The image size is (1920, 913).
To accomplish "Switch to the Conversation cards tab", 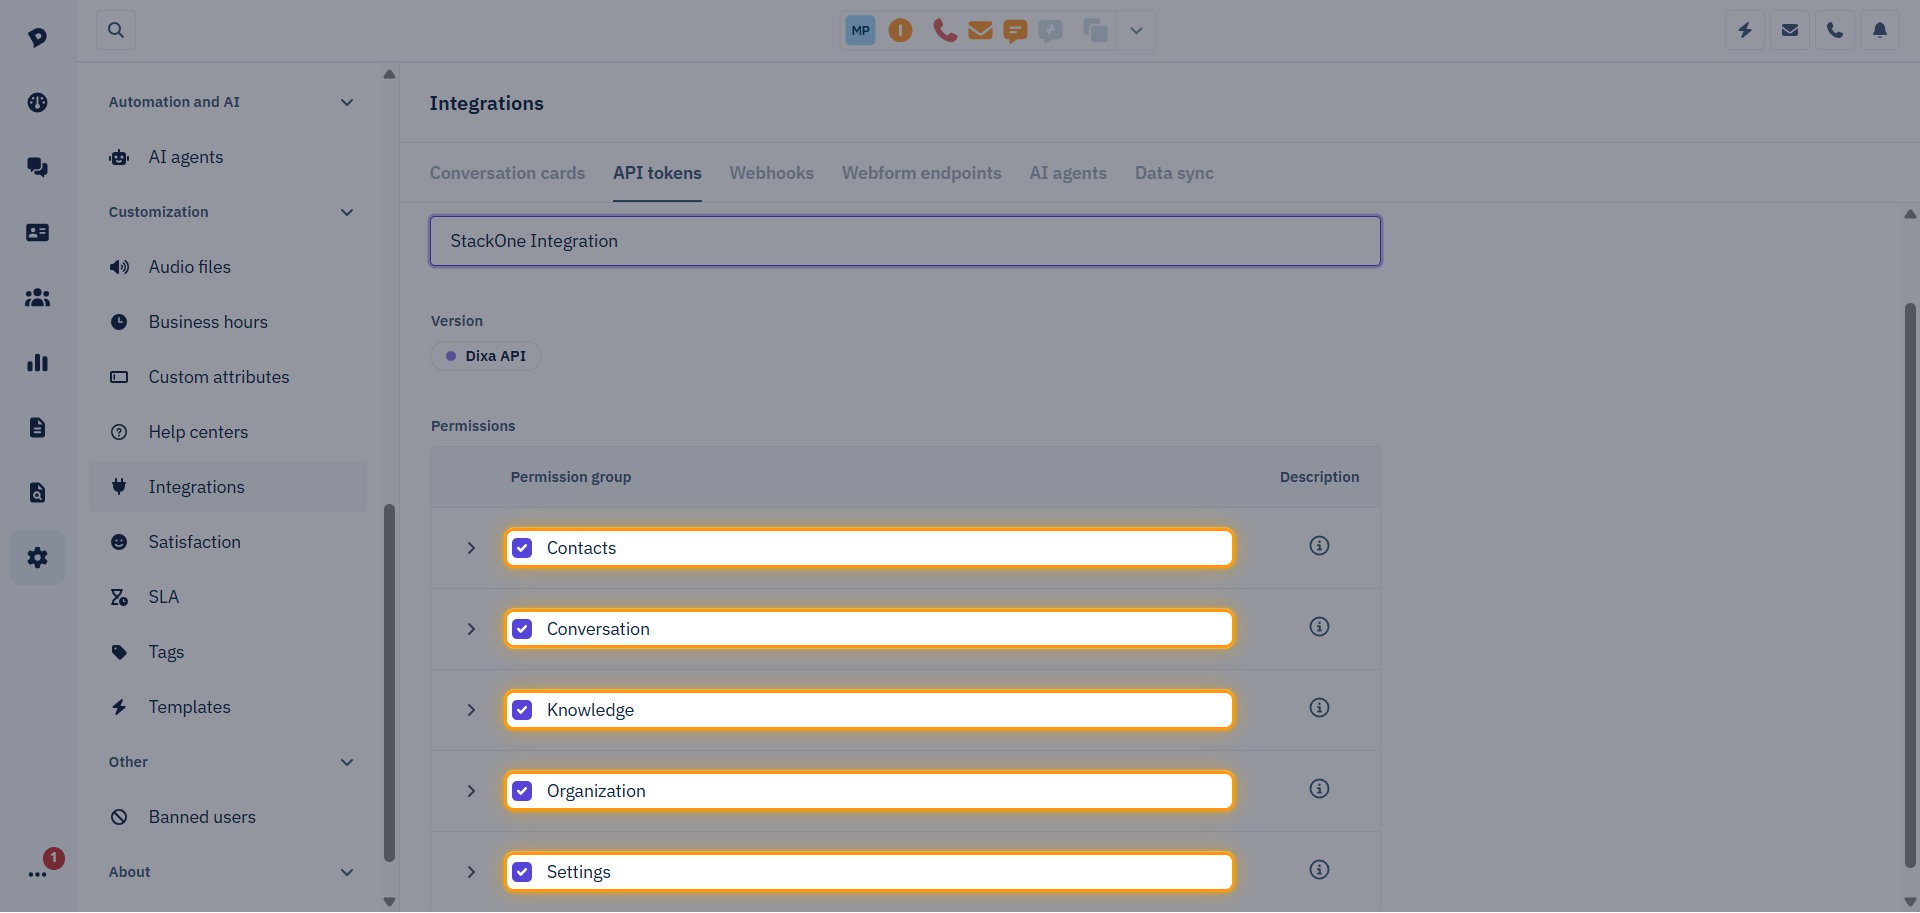I will pyautogui.click(x=507, y=173).
